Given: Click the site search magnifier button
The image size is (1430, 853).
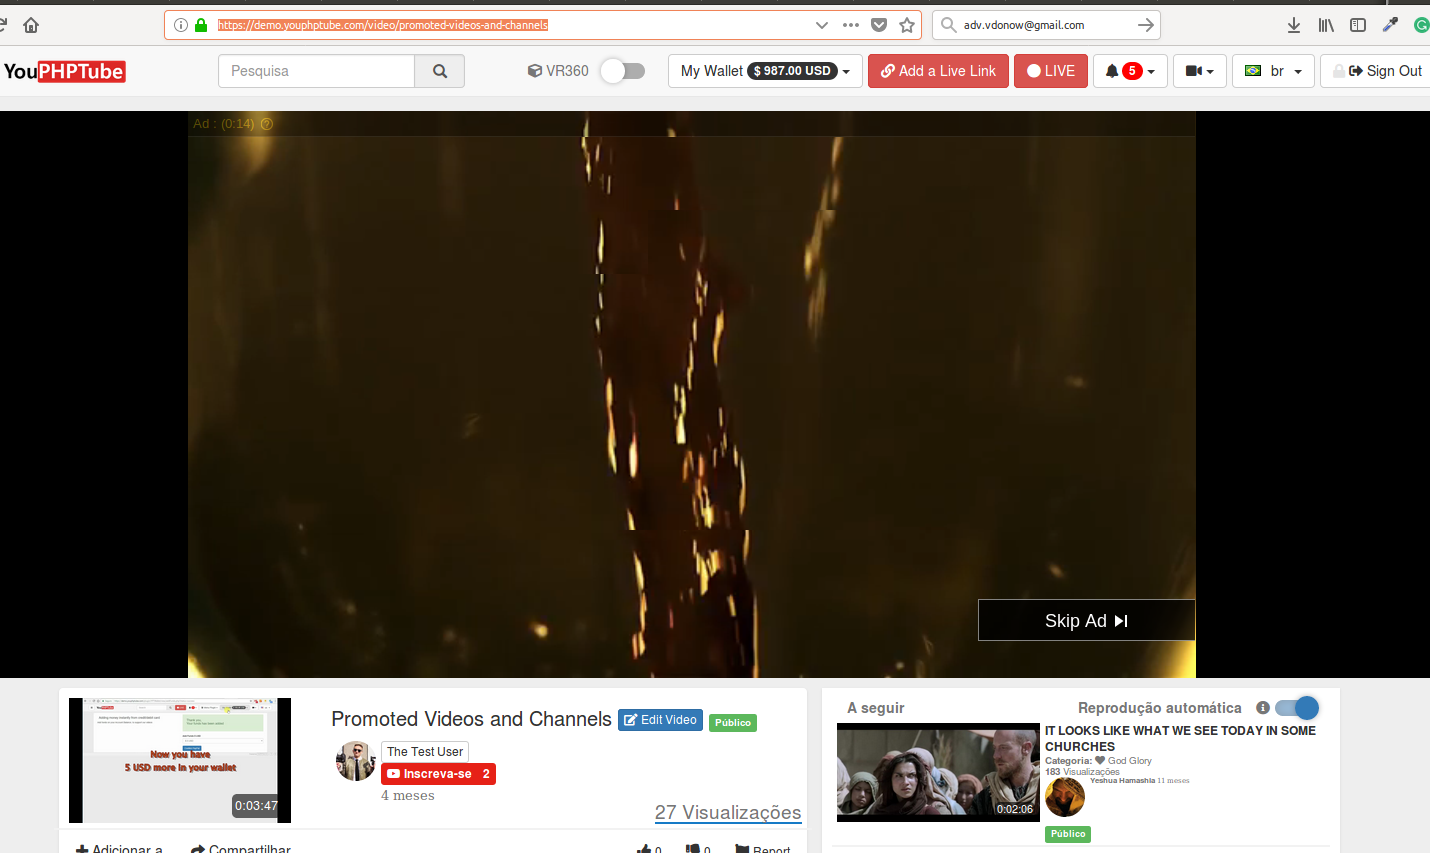Looking at the screenshot, I should coord(440,71).
